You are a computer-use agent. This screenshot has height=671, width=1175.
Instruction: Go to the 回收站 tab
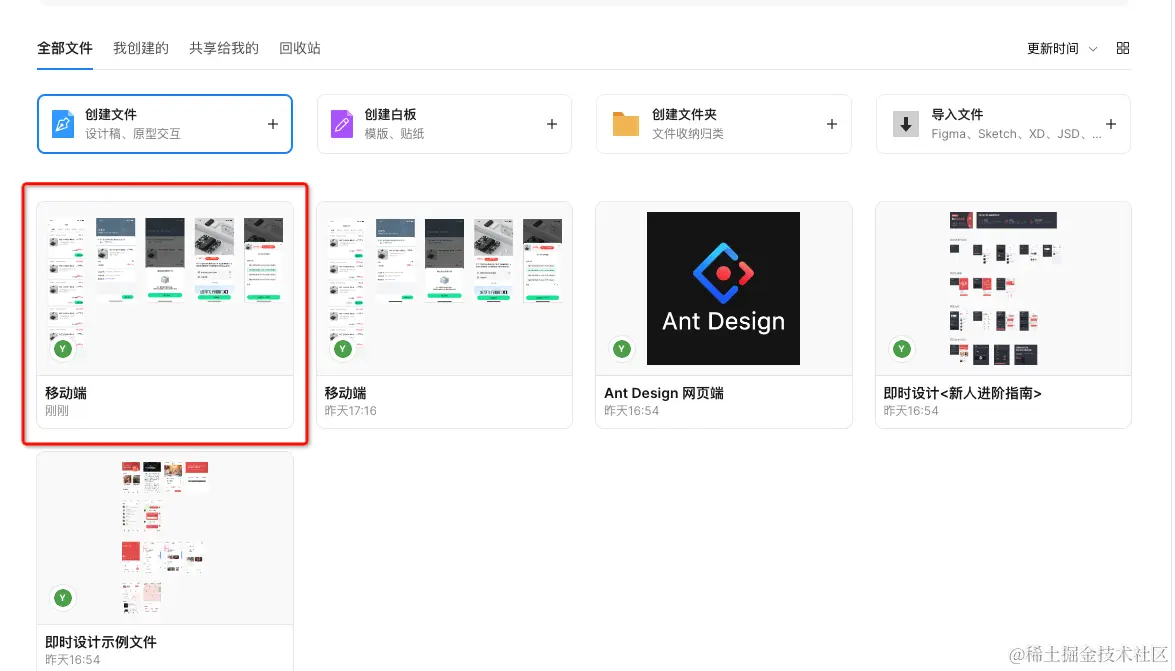(300, 49)
